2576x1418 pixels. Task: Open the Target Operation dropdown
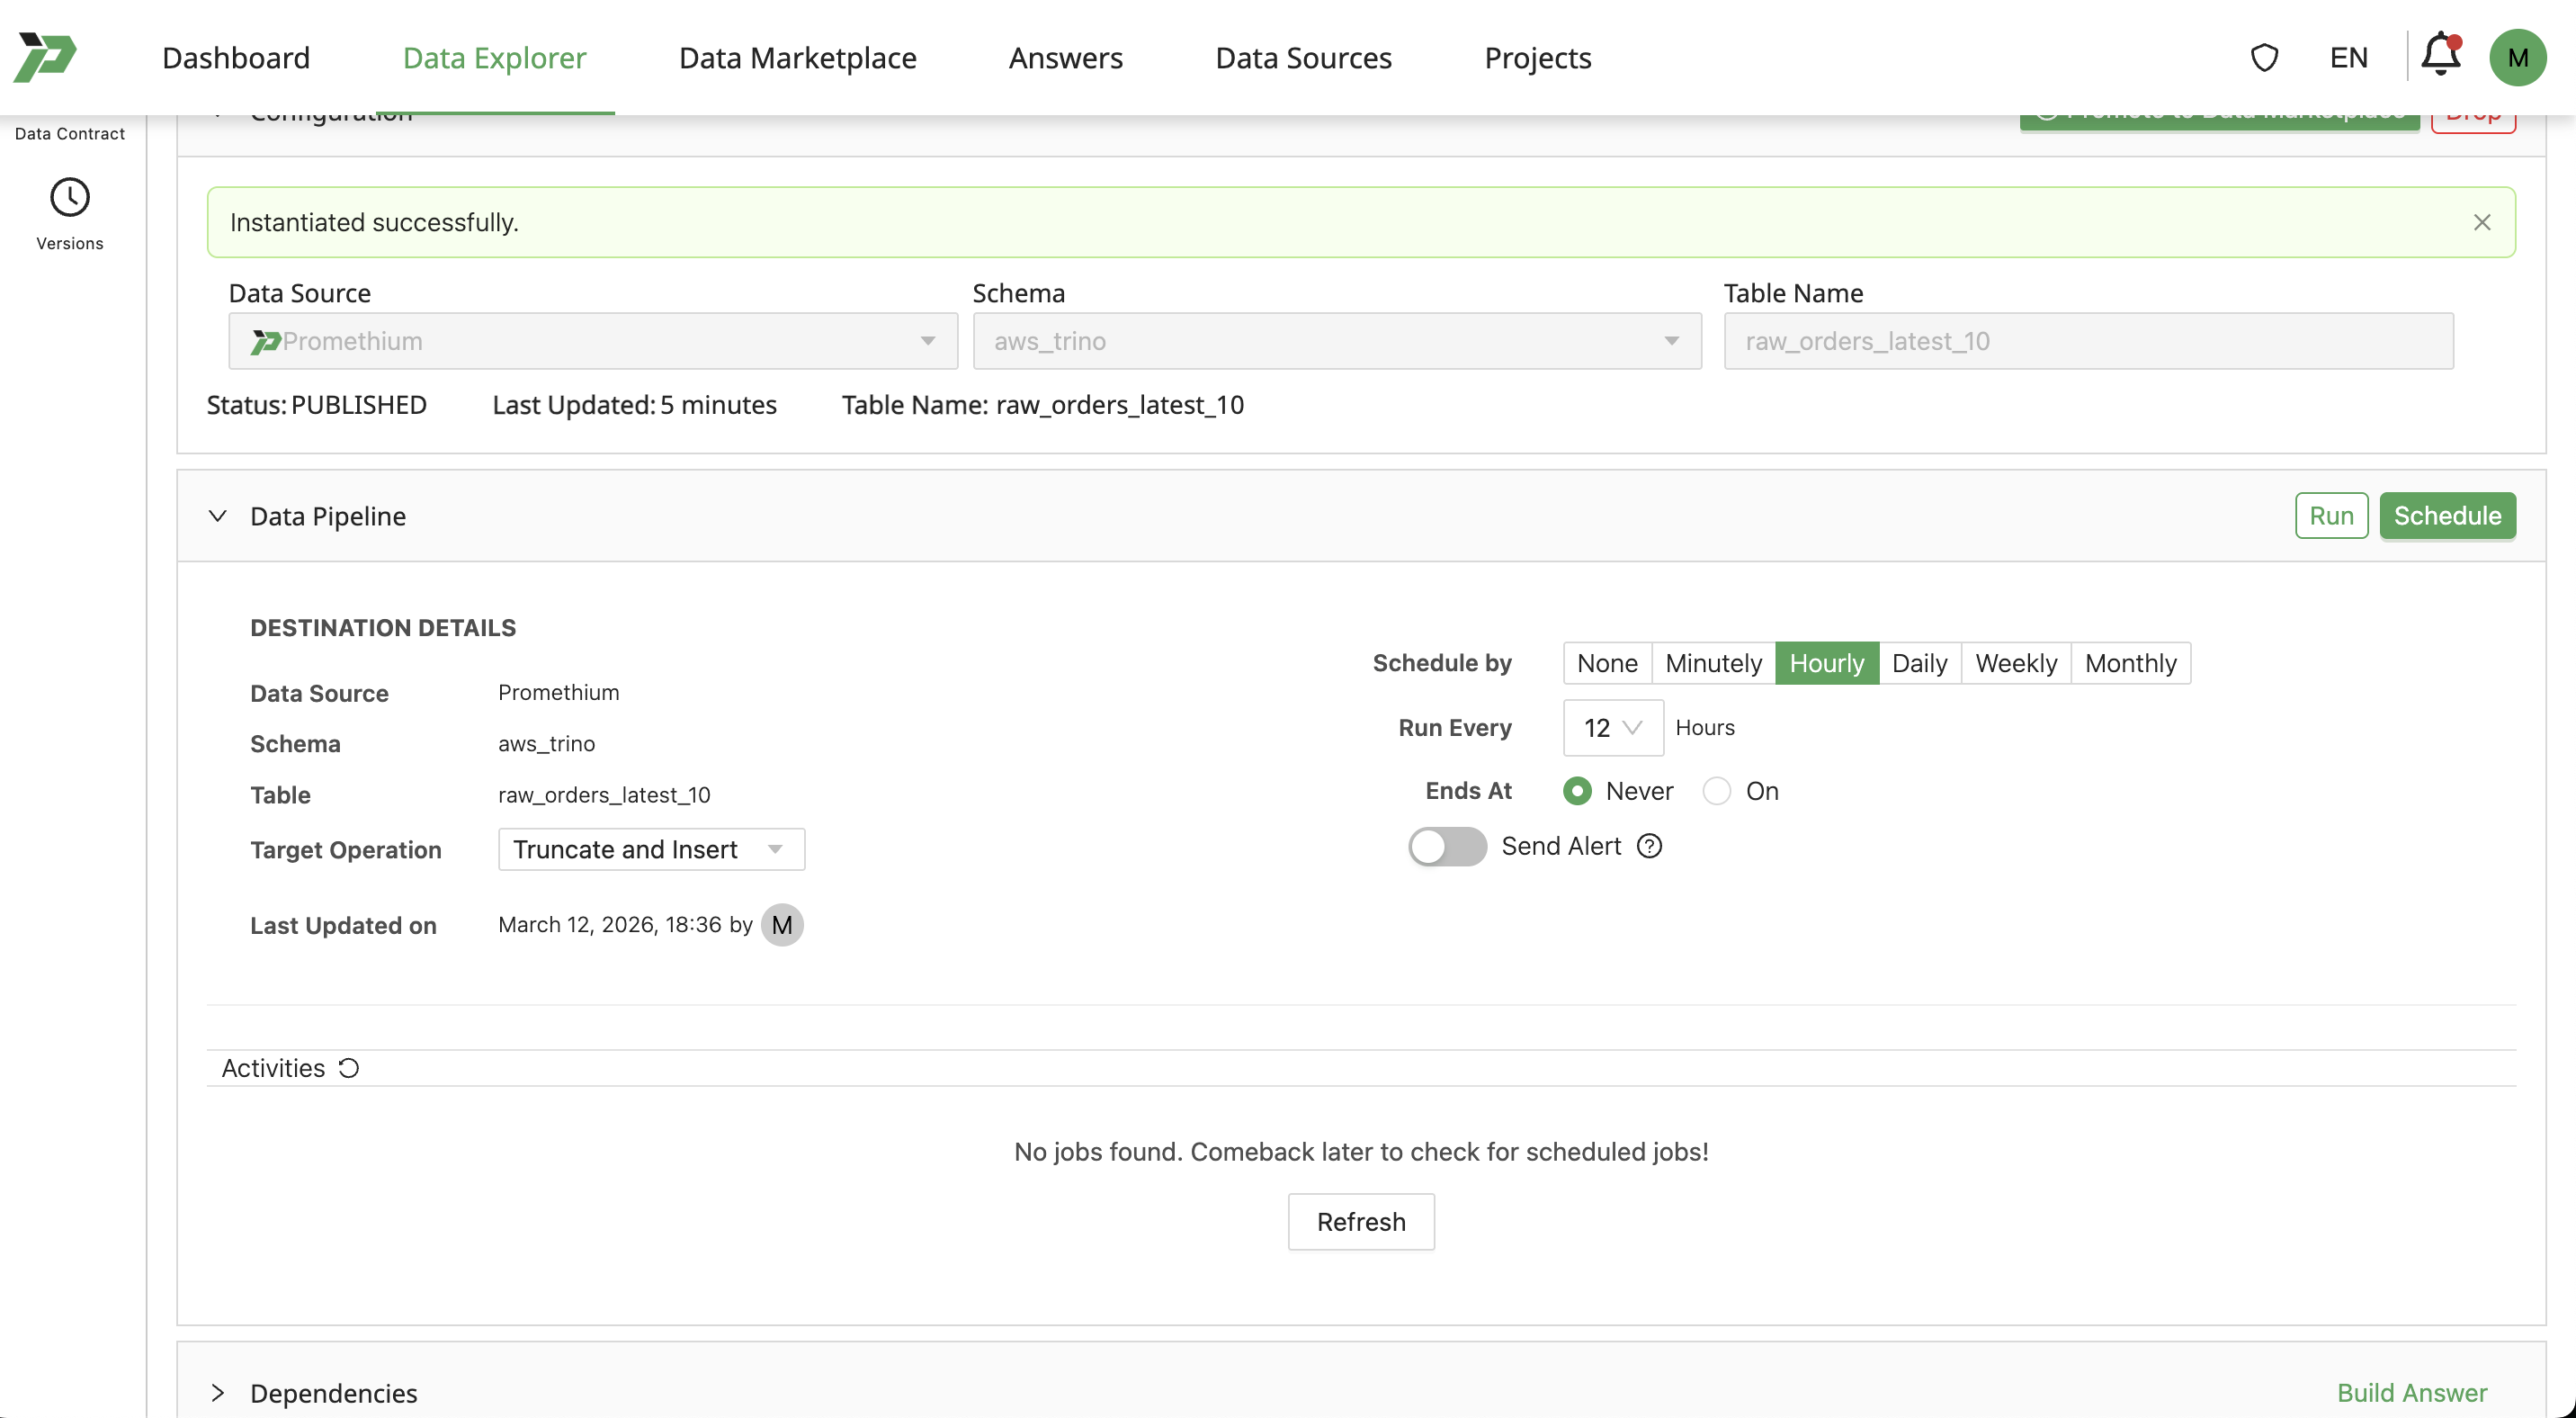(651, 849)
